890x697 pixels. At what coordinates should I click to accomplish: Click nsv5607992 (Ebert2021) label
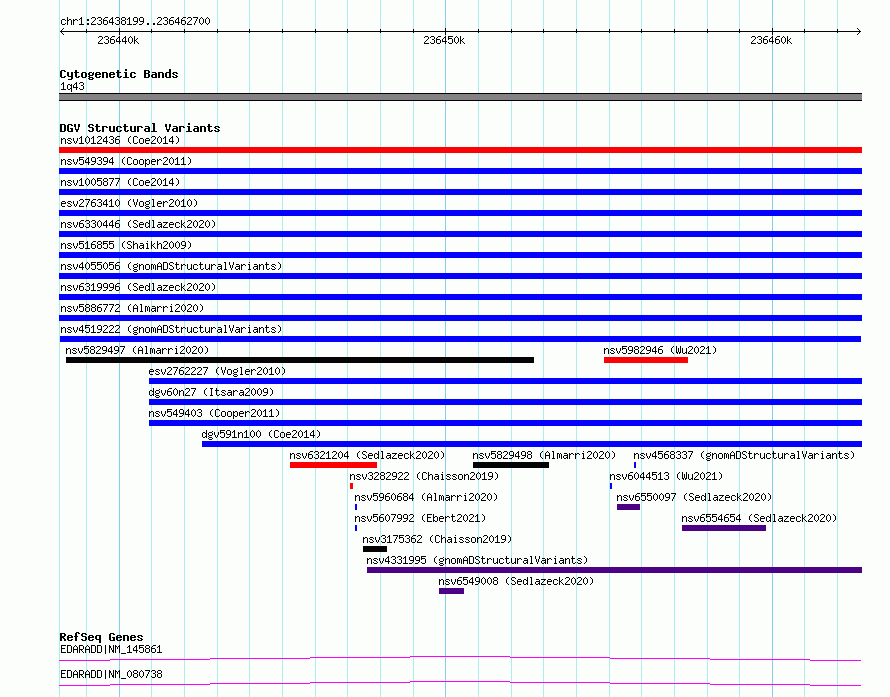(420, 518)
